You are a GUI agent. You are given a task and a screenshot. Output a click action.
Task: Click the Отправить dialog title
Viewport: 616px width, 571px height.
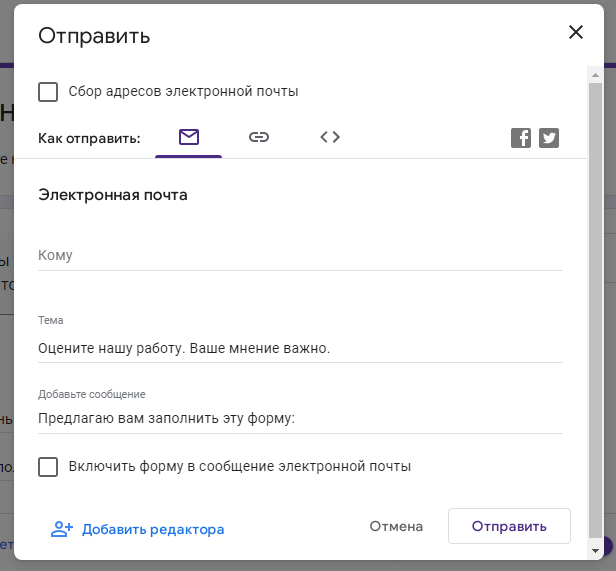(94, 36)
